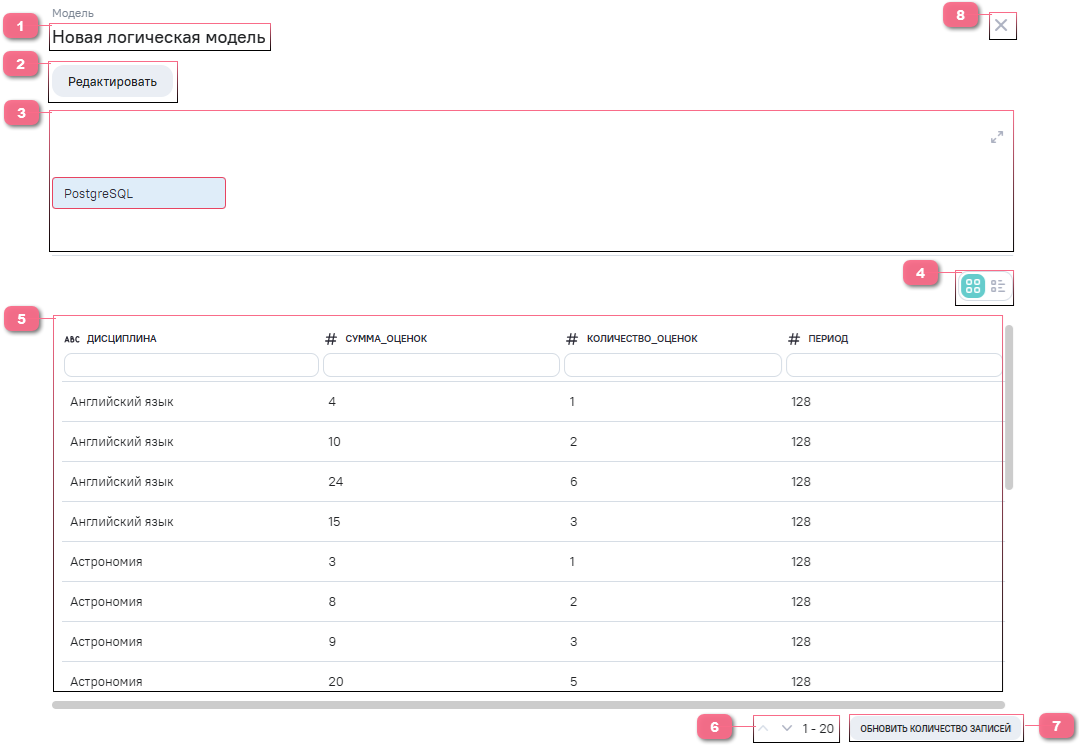Click the hash icon beside КОЛИЧЕСТВО_ОЦЕНОК
Image resolution: width=1079 pixels, height=746 pixels.
572,339
